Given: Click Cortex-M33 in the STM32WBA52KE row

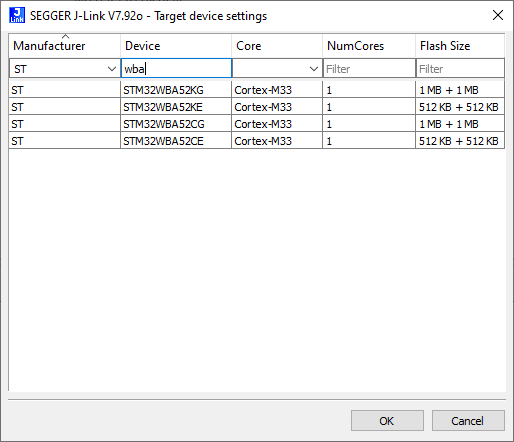Looking at the screenshot, I should coord(277,107).
